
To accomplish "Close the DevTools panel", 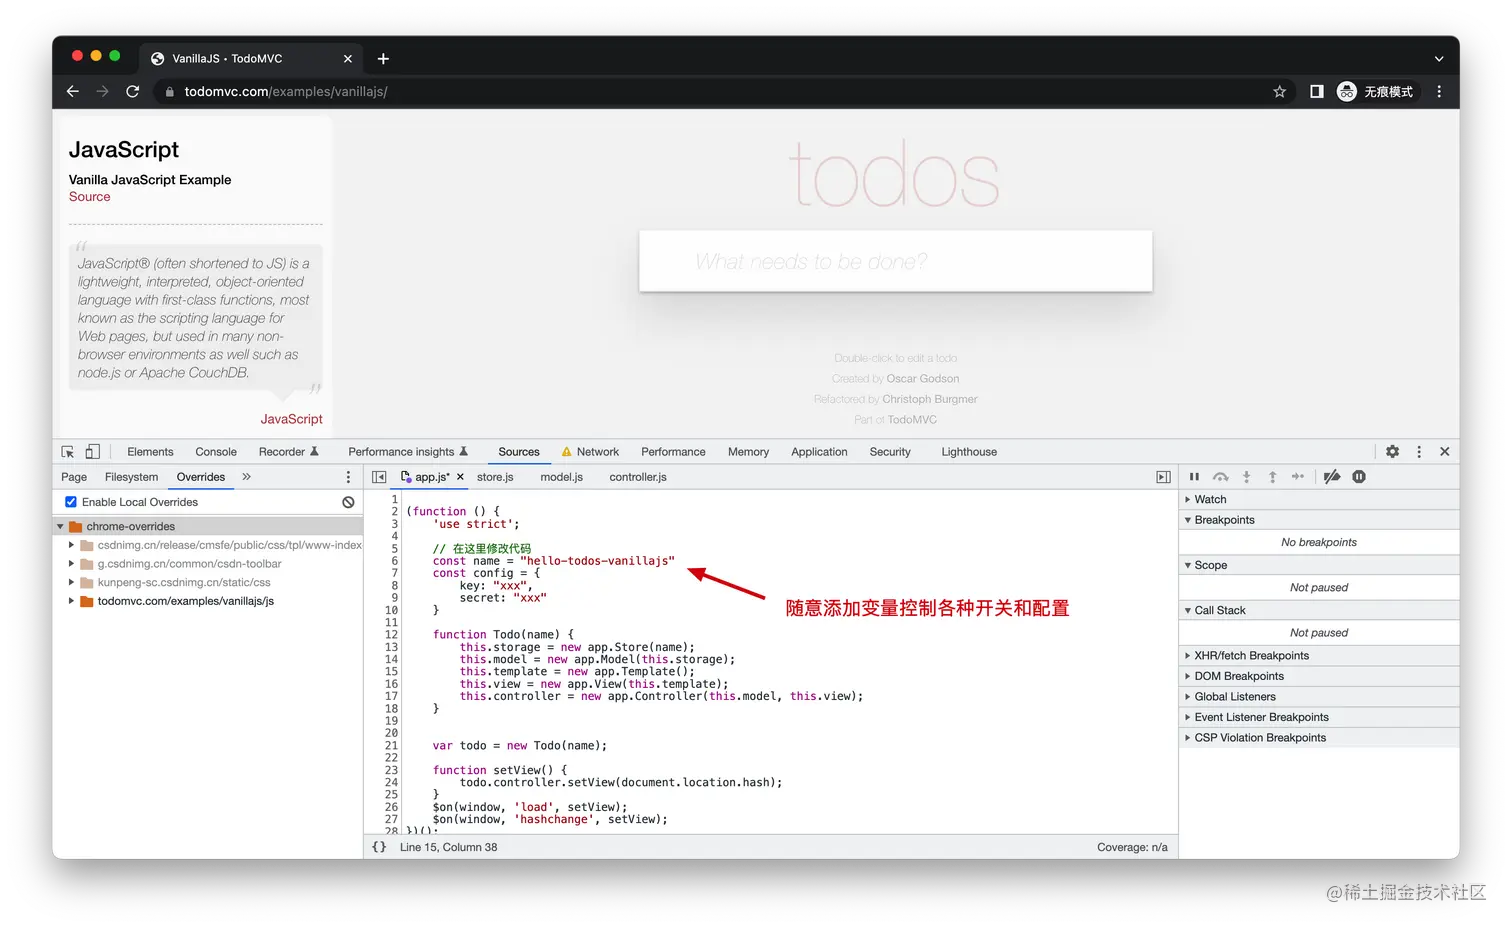I will click(x=1445, y=452).
